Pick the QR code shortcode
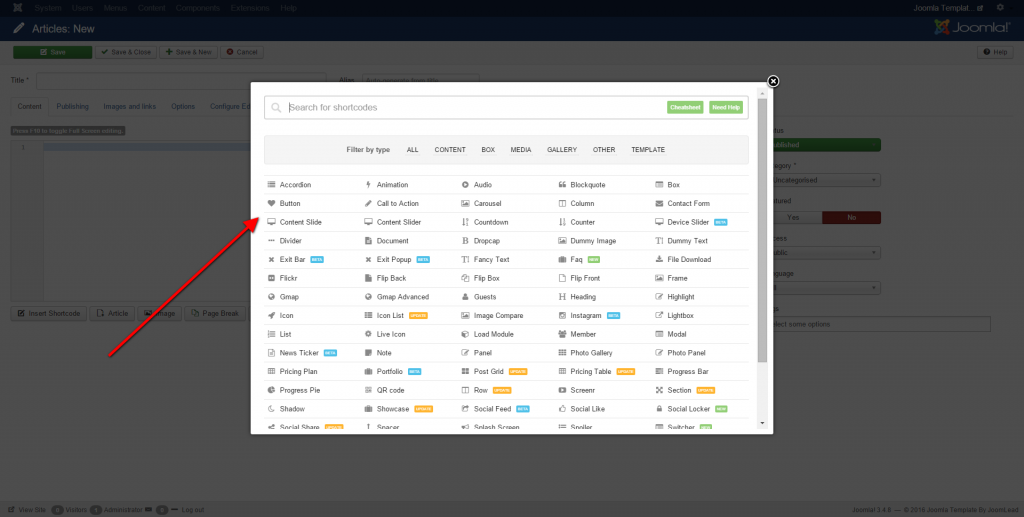The width and height of the screenshot is (1024, 517). pos(384,390)
